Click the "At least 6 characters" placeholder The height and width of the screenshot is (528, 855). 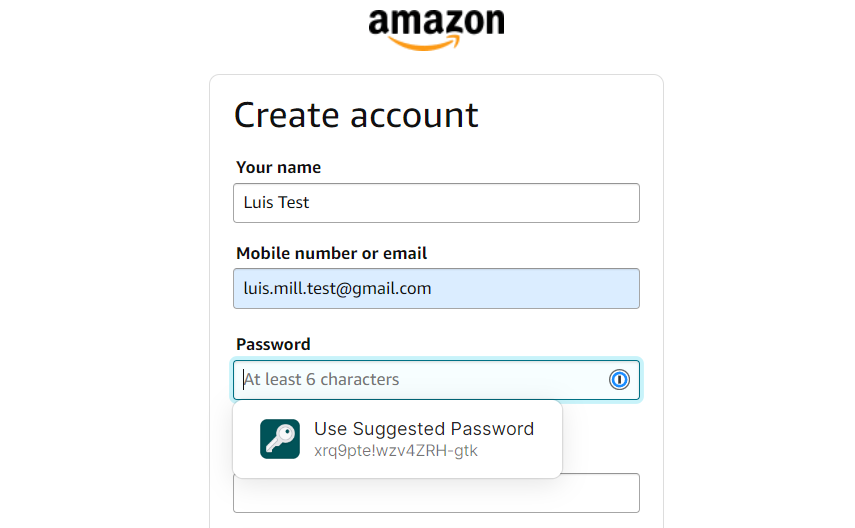point(321,380)
